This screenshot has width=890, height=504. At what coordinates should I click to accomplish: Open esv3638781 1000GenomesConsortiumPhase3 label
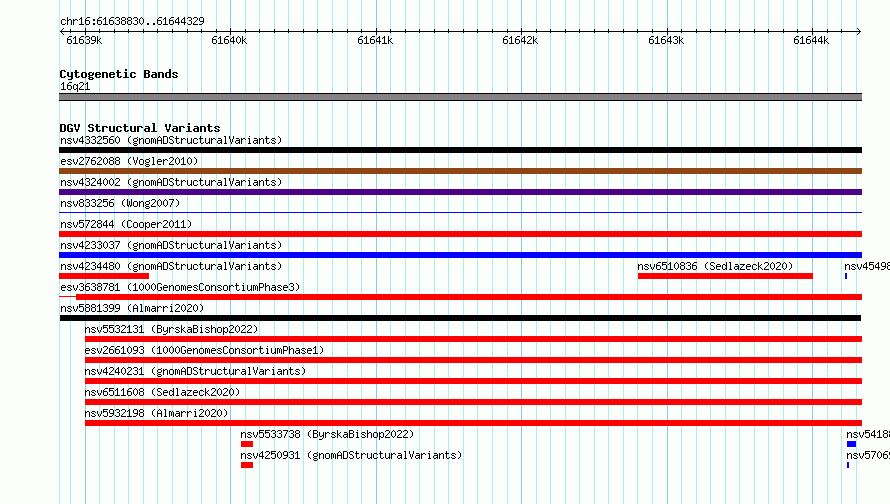pos(180,287)
